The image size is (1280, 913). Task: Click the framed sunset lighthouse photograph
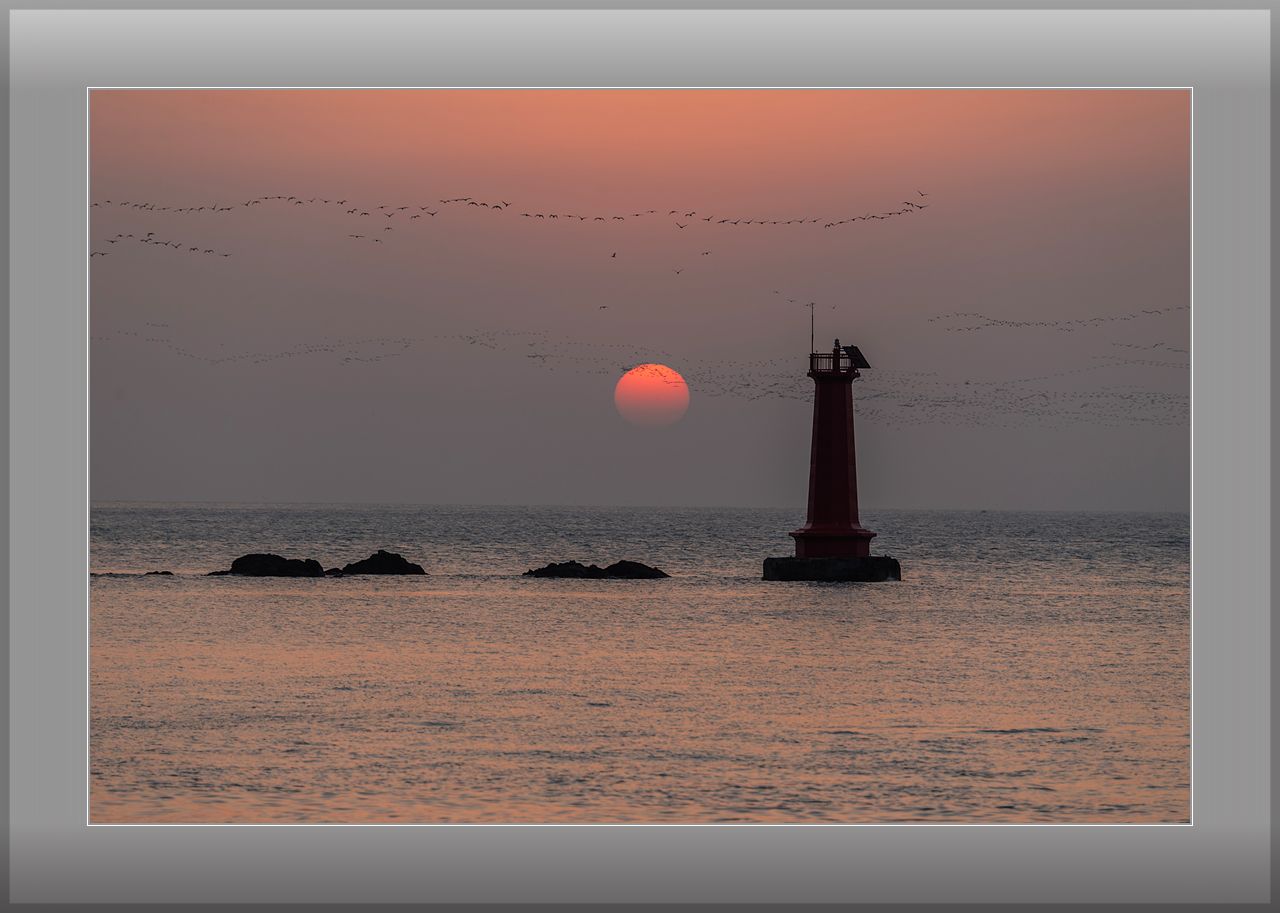[x=640, y=456]
